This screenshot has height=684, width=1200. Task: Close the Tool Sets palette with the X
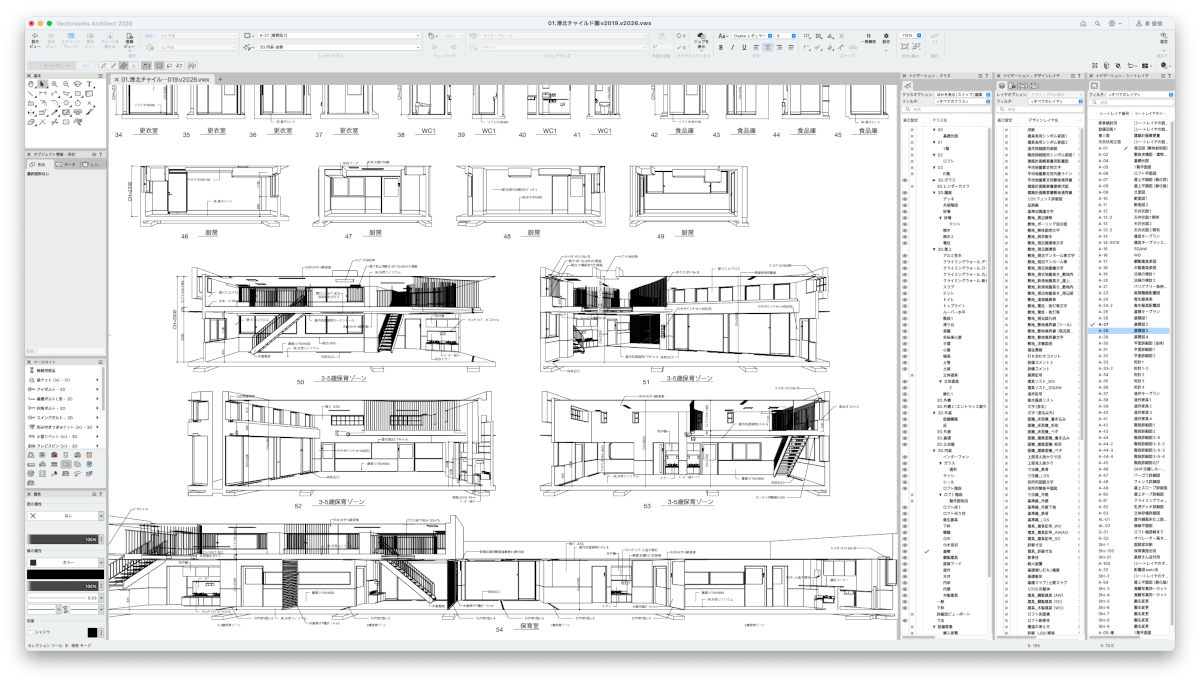coord(29,363)
